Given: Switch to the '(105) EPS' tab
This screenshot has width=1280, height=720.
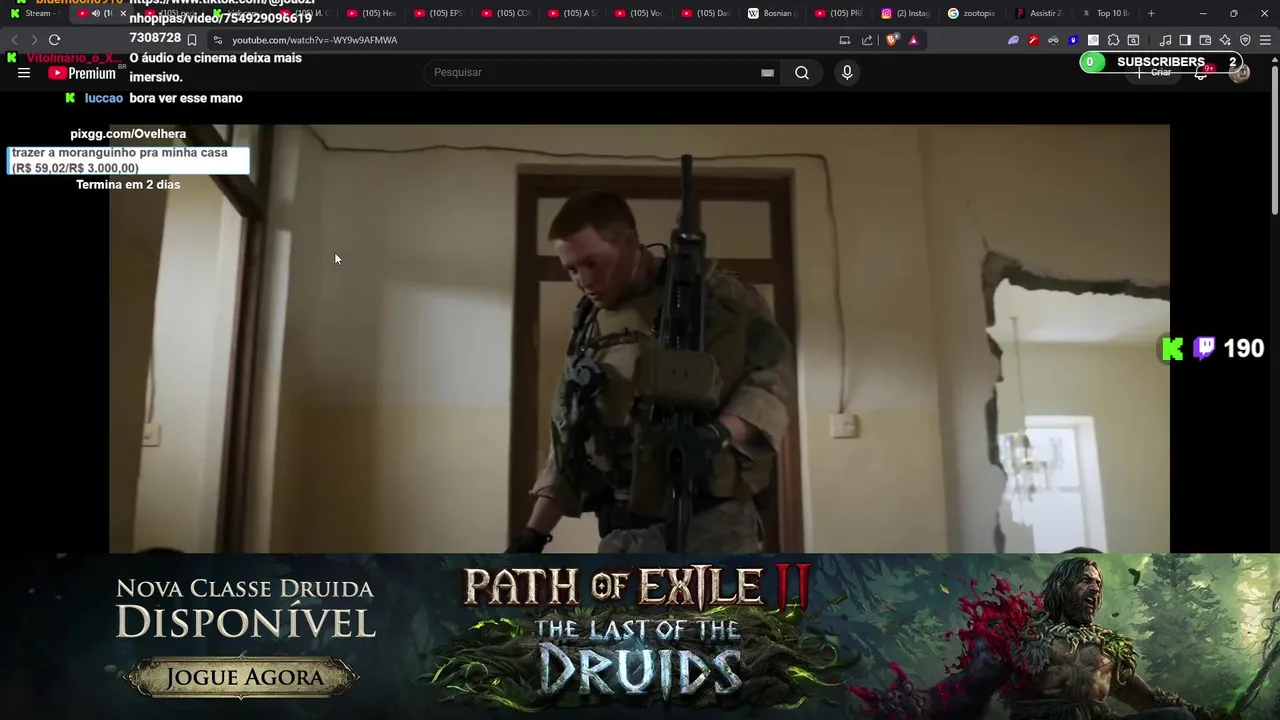Looking at the screenshot, I should pyautogui.click(x=438, y=13).
